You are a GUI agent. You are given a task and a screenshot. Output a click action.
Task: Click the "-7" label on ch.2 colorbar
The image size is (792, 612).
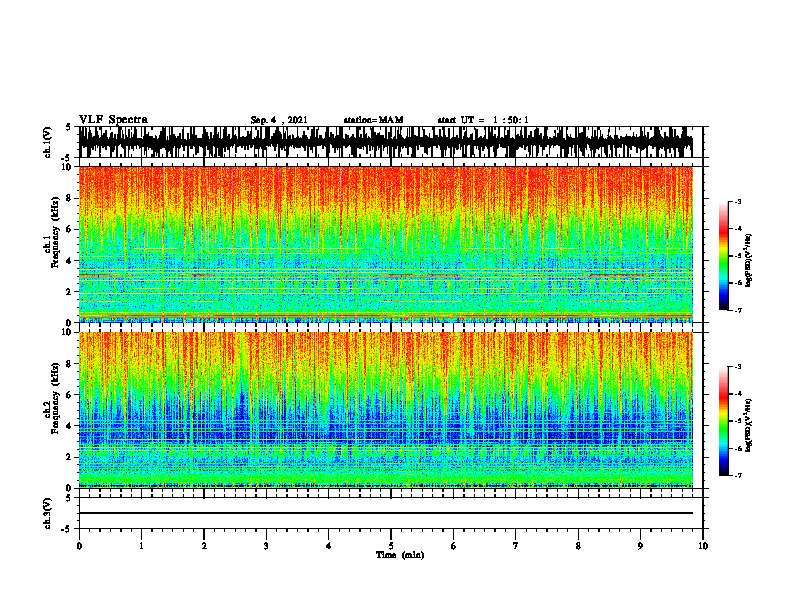tap(738, 475)
